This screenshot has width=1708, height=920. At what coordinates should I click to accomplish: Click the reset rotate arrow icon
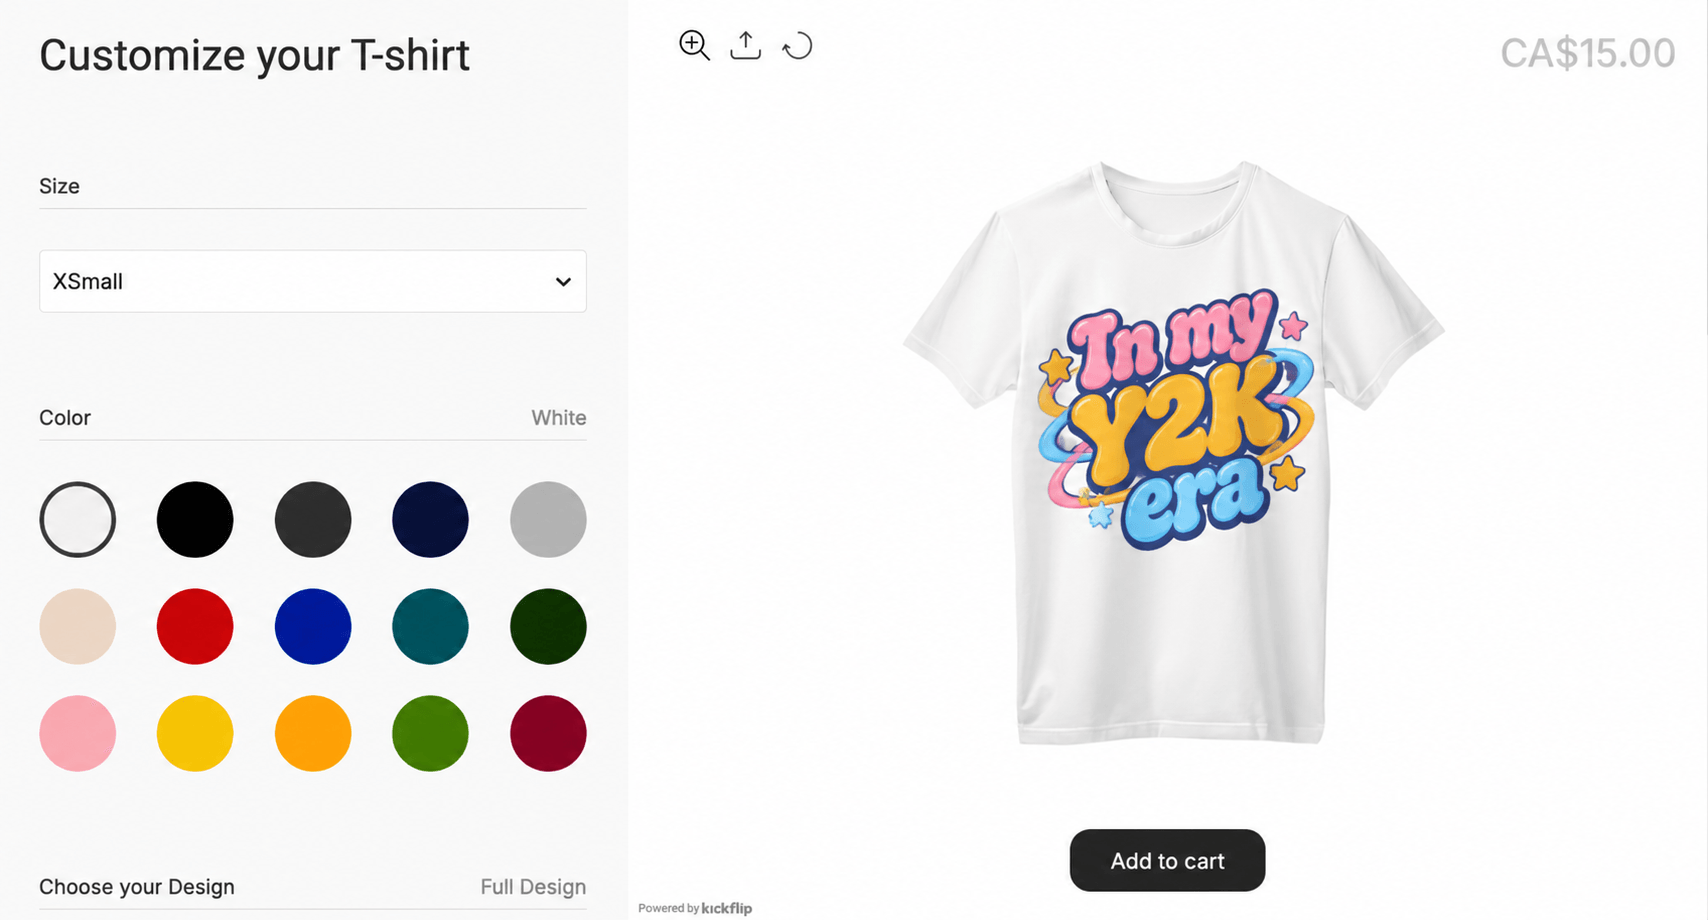tap(797, 46)
